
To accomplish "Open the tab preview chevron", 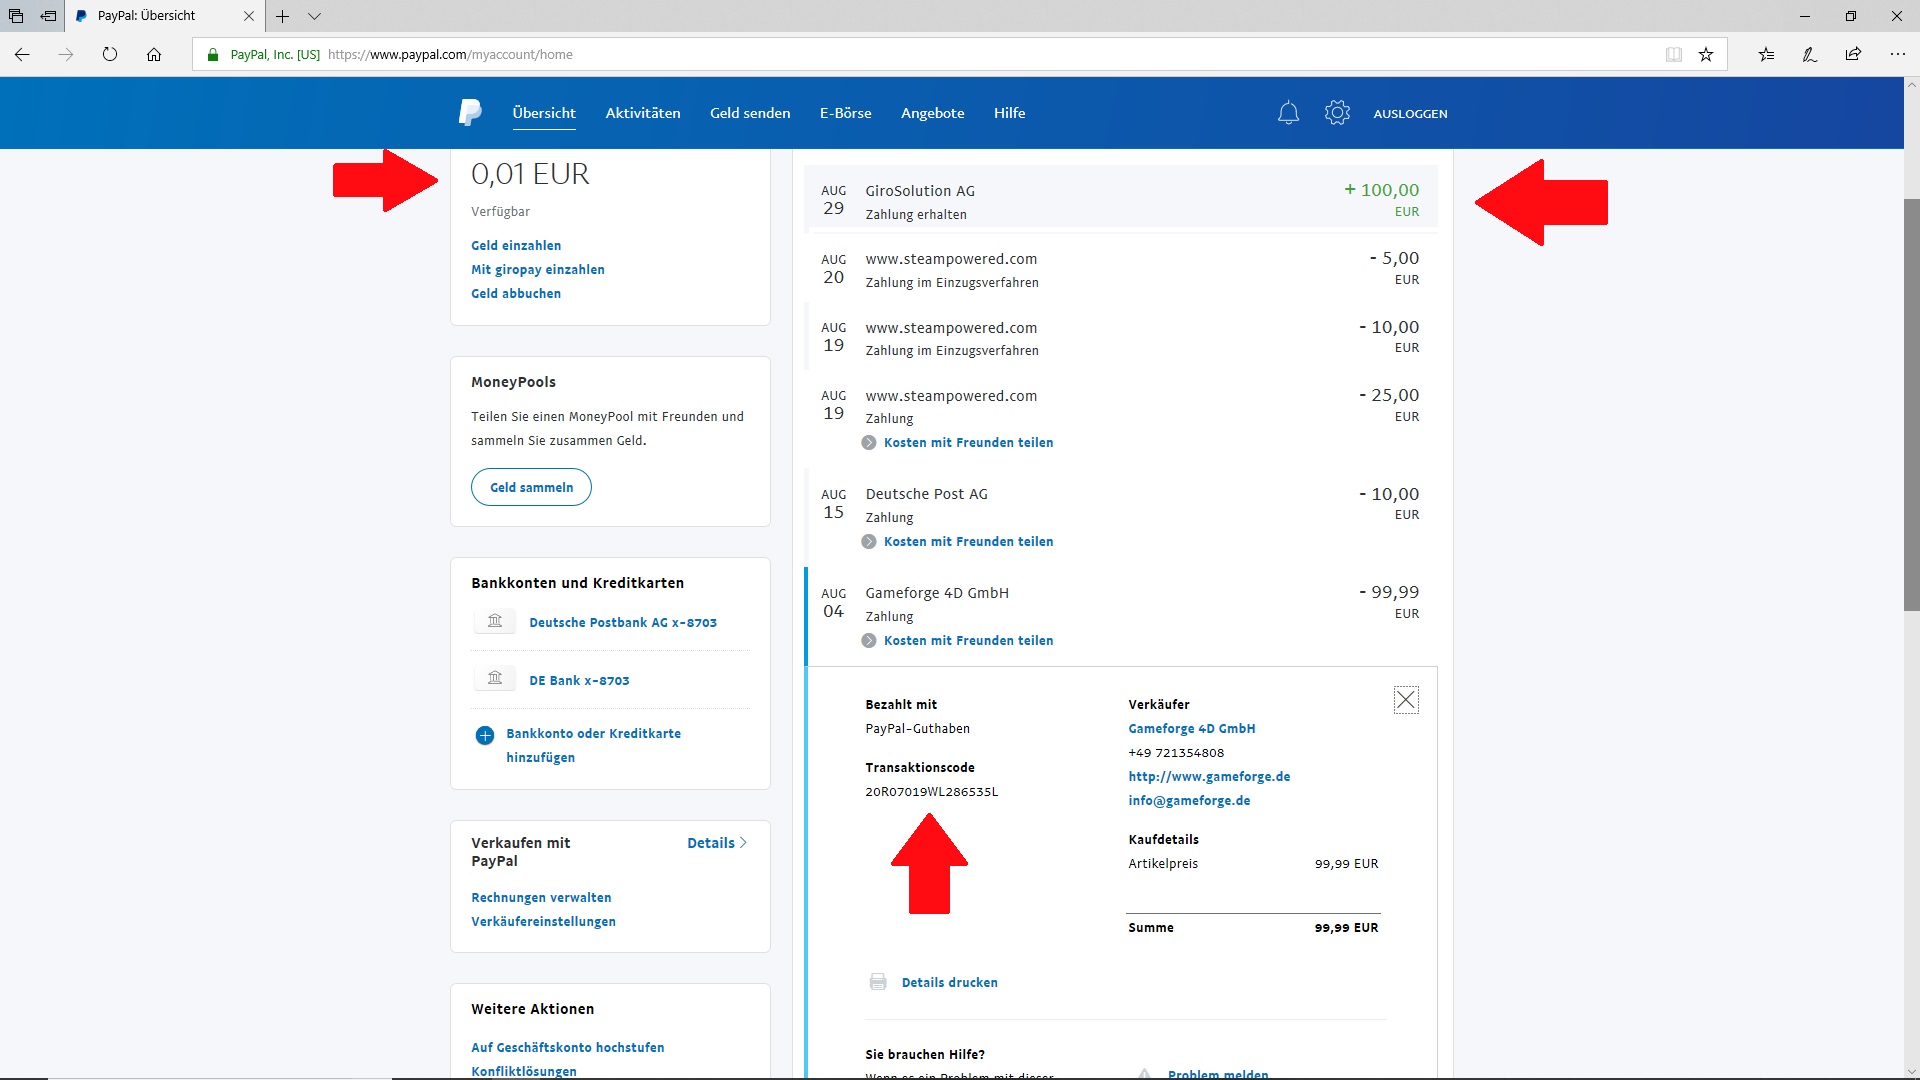I will (314, 16).
